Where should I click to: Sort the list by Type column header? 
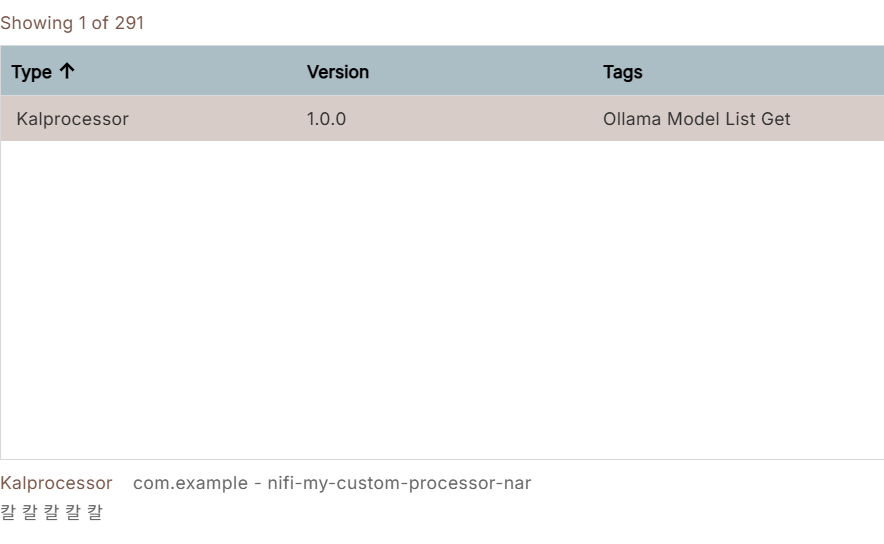[32, 72]
